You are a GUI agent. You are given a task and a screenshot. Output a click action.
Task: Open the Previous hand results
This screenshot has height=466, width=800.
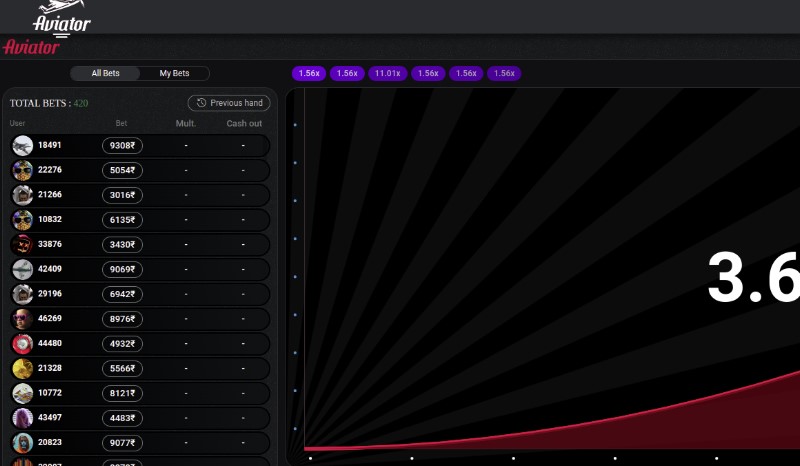point(229,103)
